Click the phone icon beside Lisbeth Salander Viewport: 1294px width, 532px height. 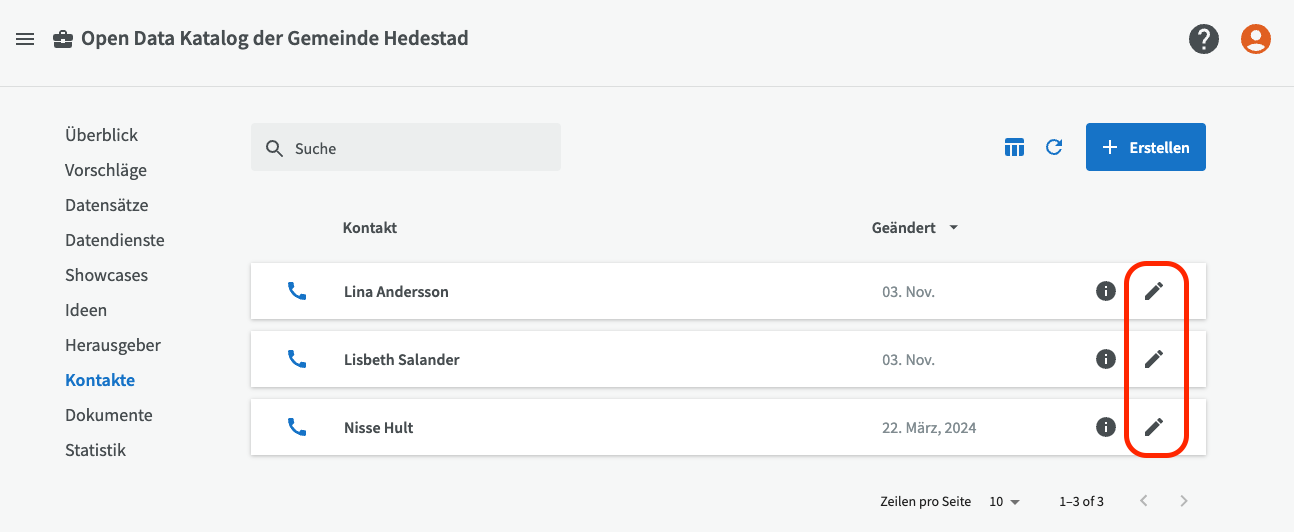297,359
